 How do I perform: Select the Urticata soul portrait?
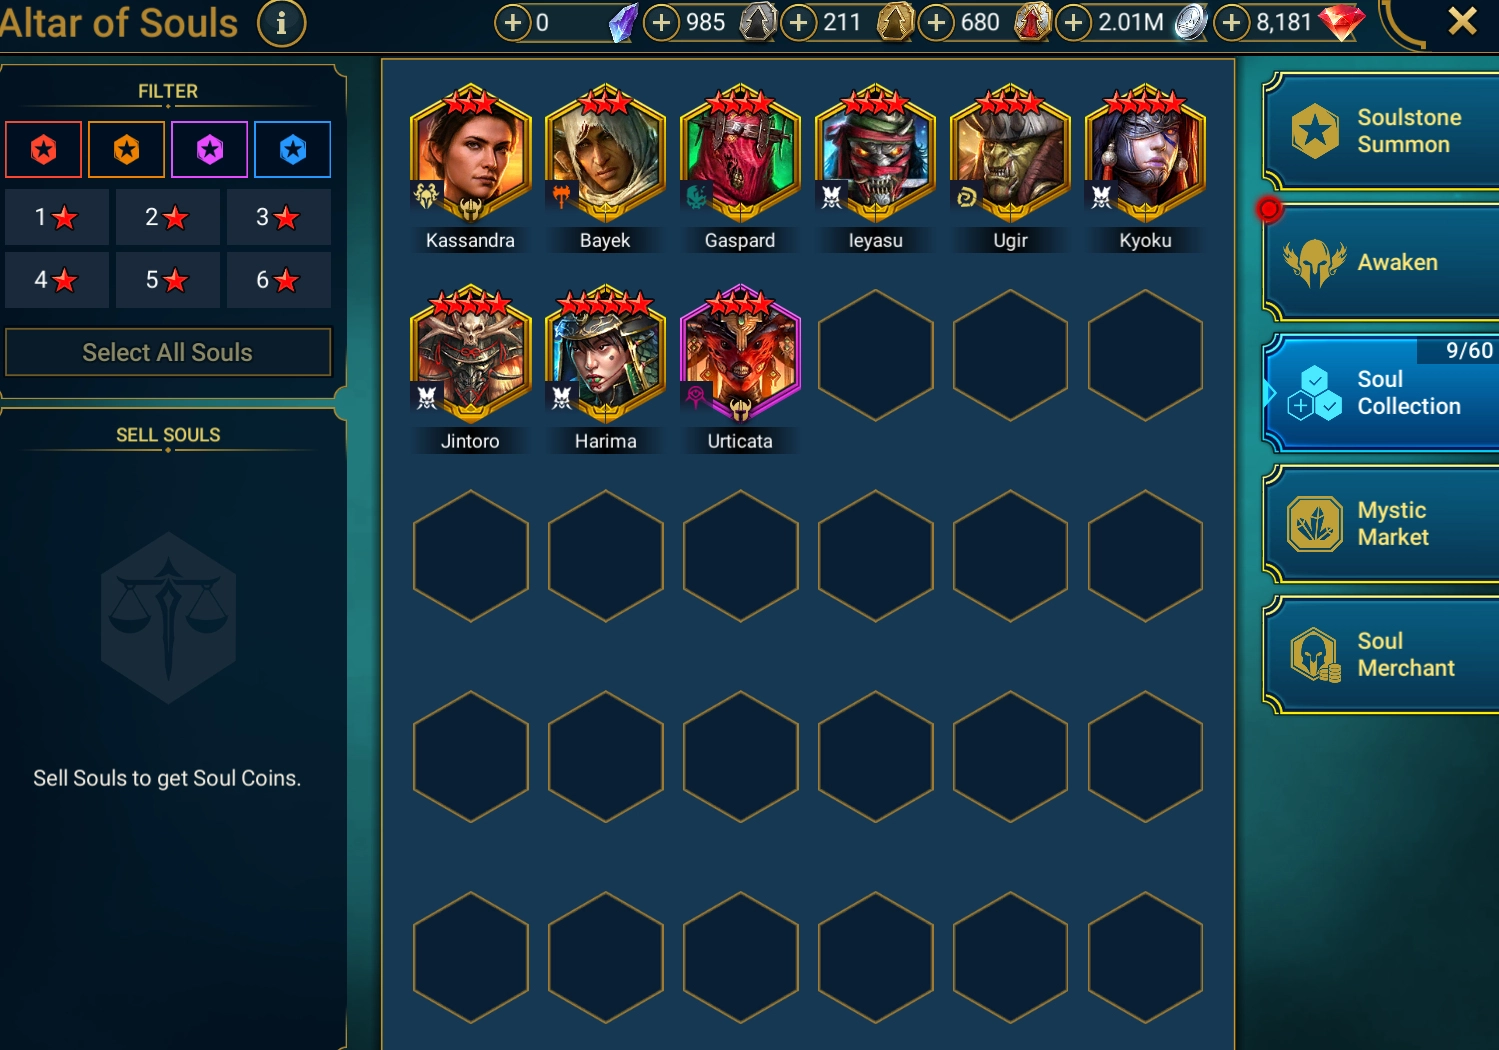[x=740, y=354]
